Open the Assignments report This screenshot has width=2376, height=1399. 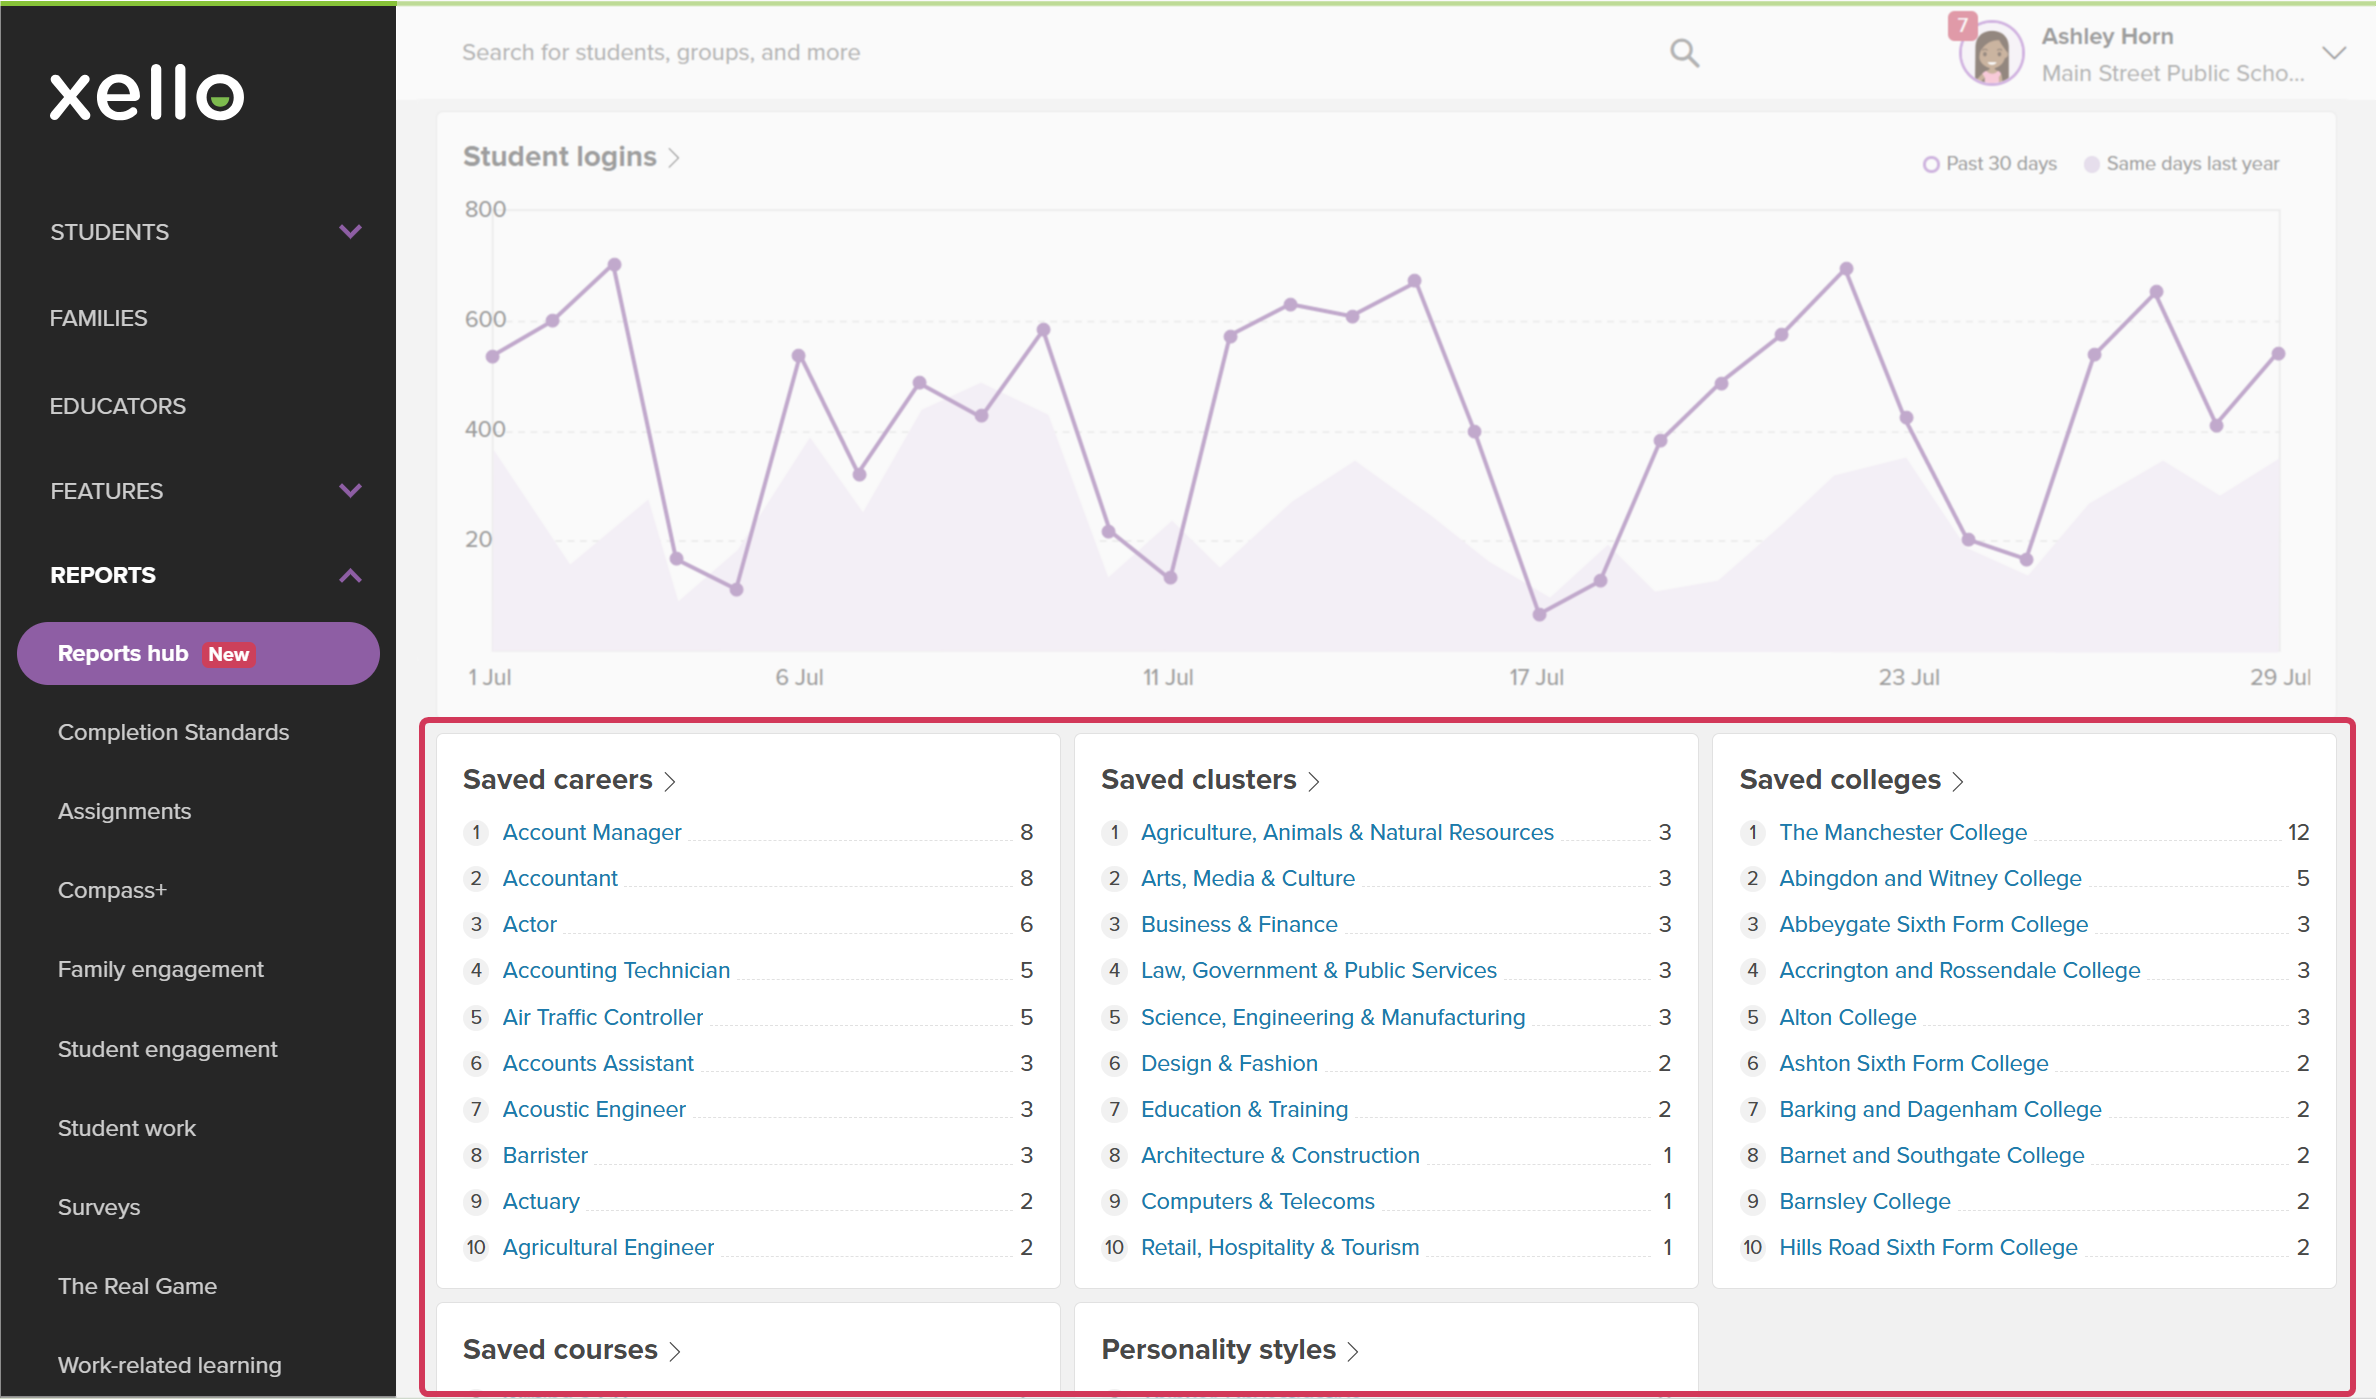pos(125,811)
